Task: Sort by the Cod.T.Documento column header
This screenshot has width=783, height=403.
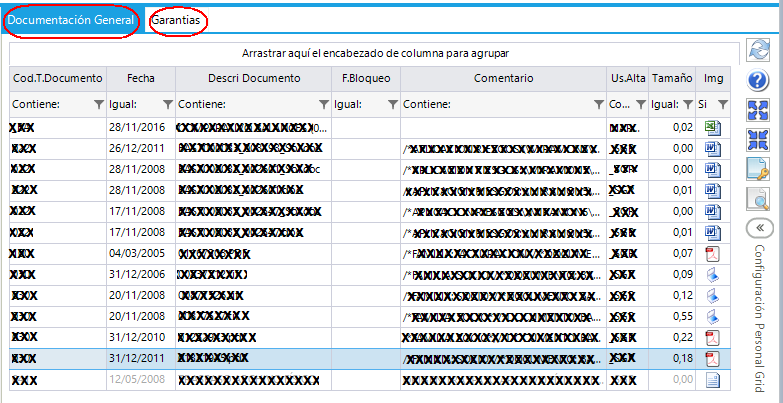Action: [x=58, y=78]
